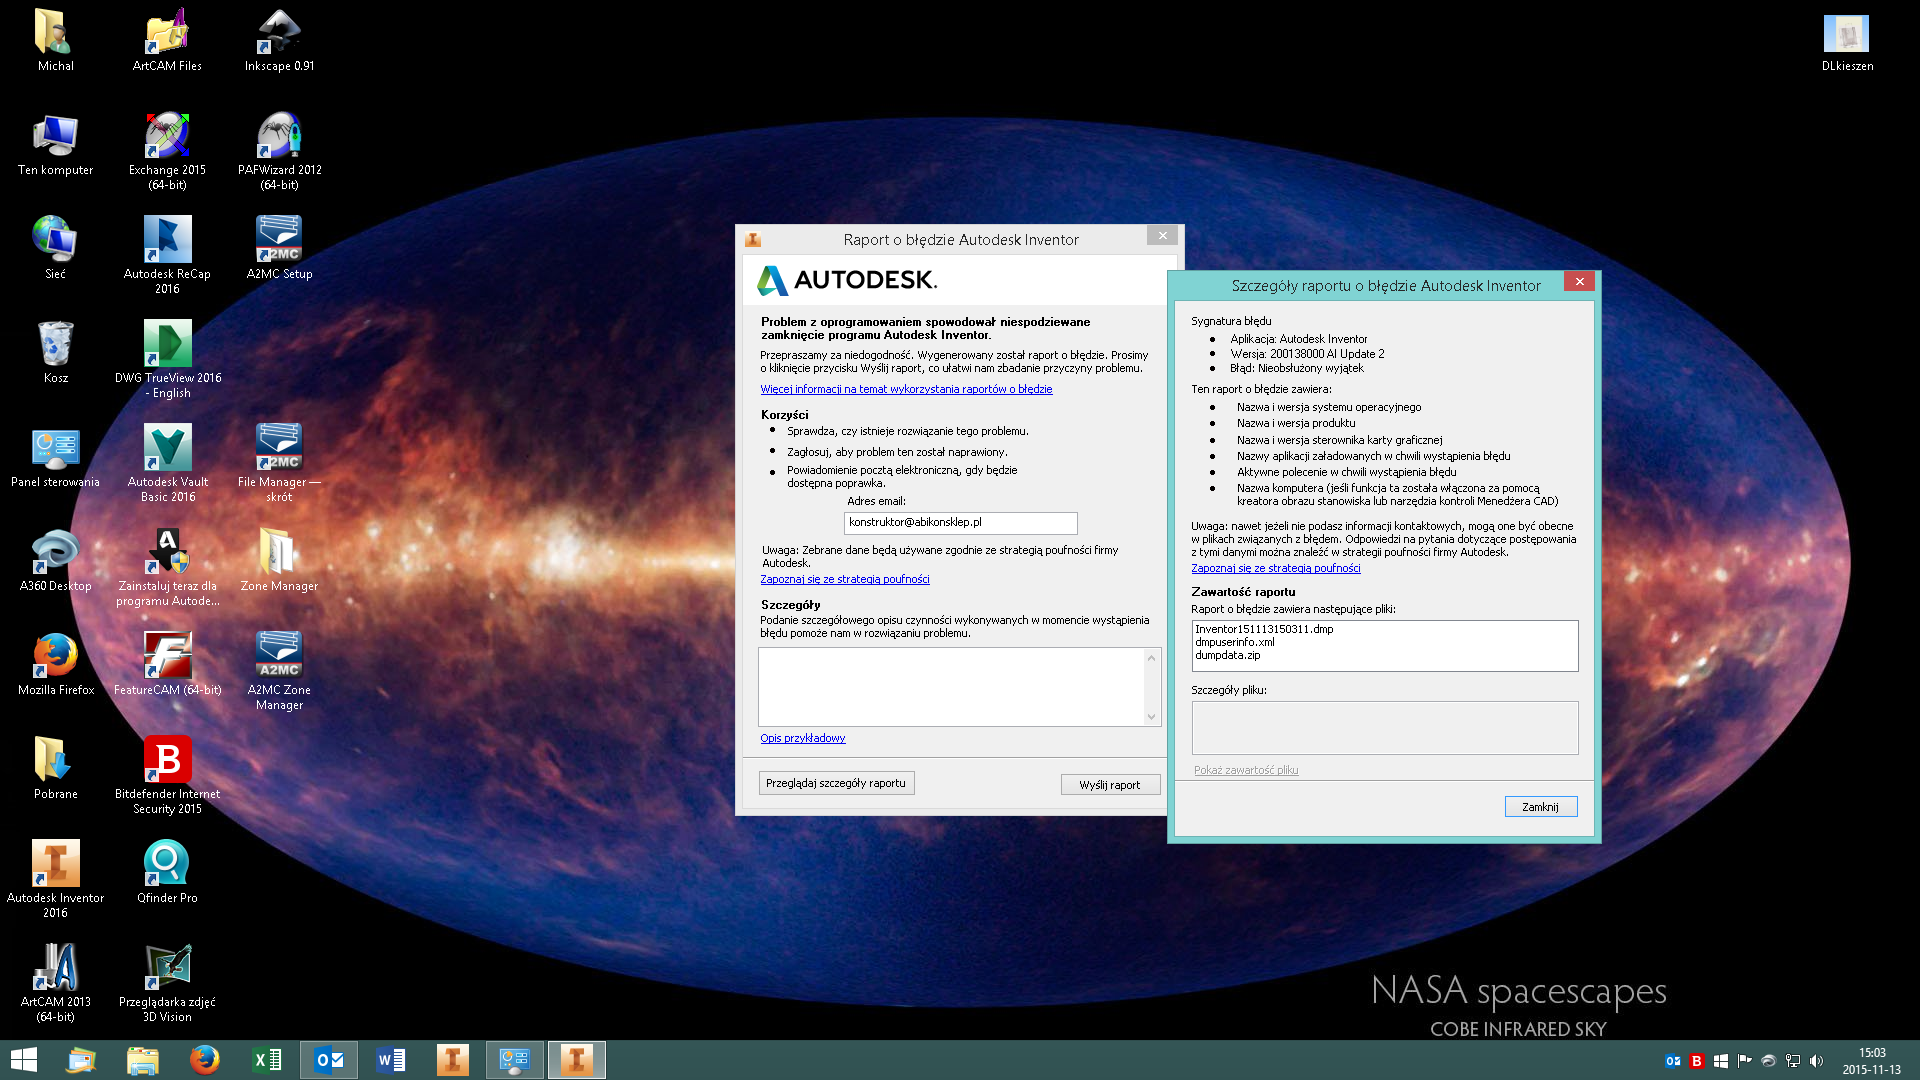Launch PAFWizard 2012 (64-bit) icon
1920x1080 pixels.
click(x=279, y=150)
